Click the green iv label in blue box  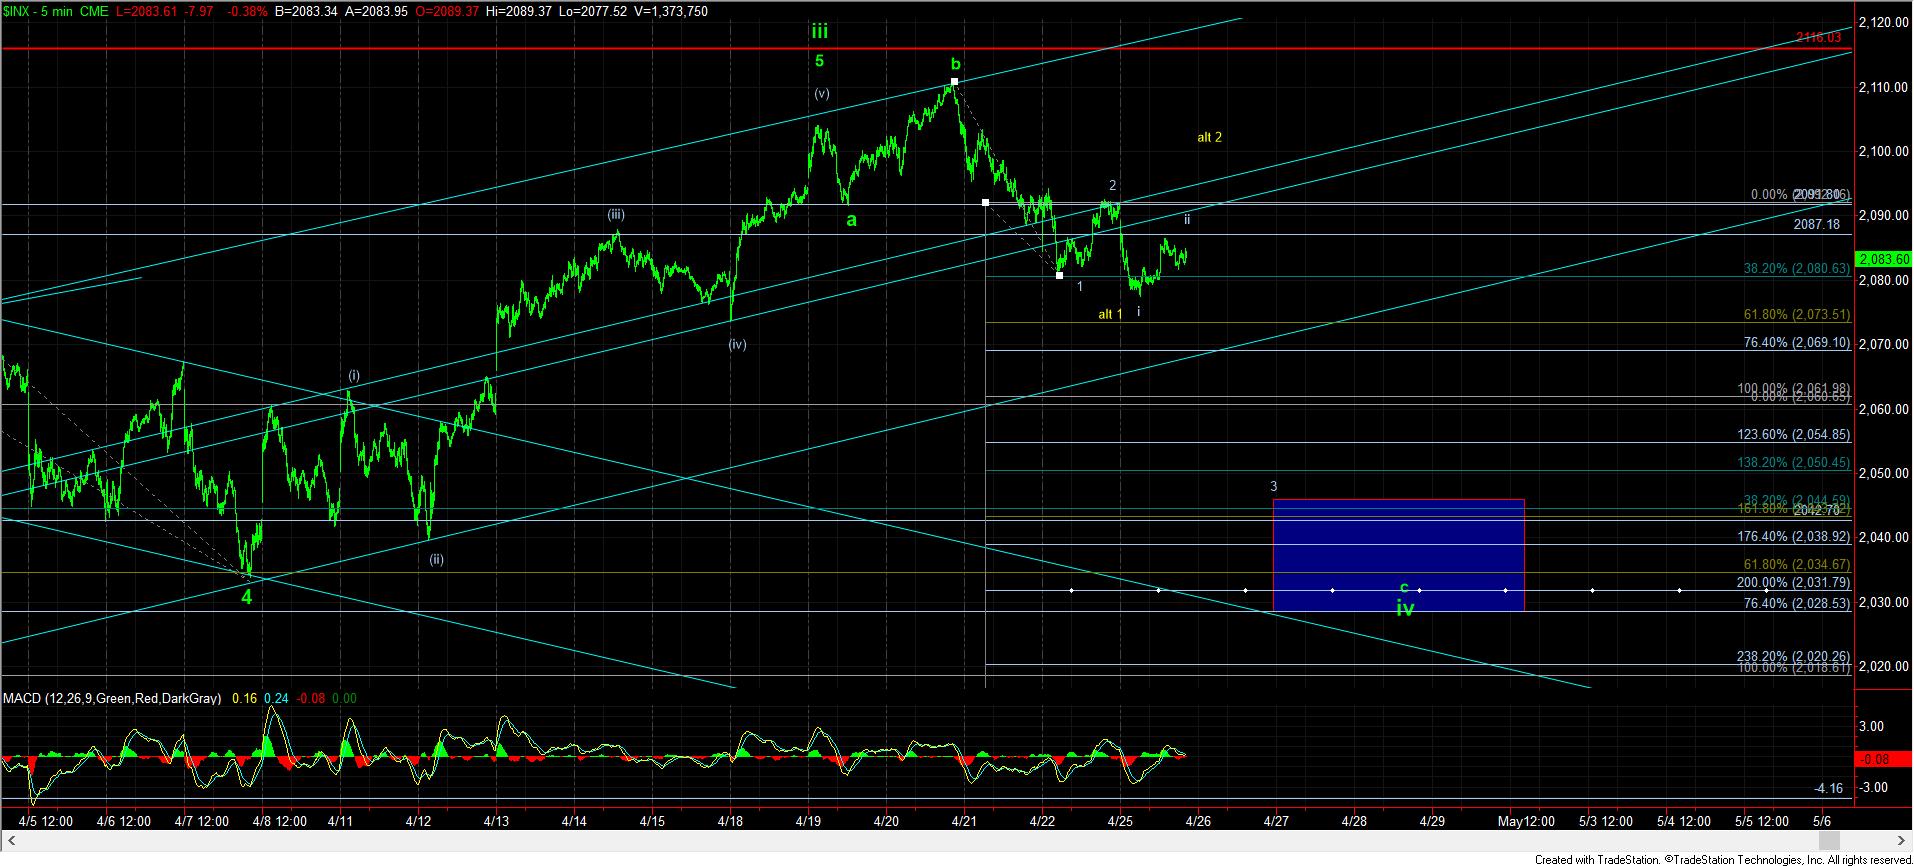pyautogui.click(x=1405, y=608)
